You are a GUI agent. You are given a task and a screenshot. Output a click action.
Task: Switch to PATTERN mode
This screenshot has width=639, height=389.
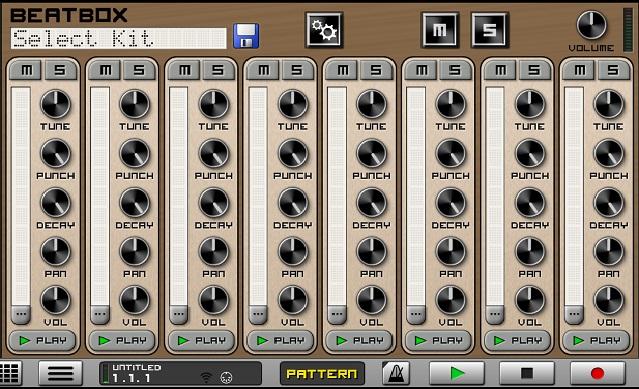coord(322,374)
